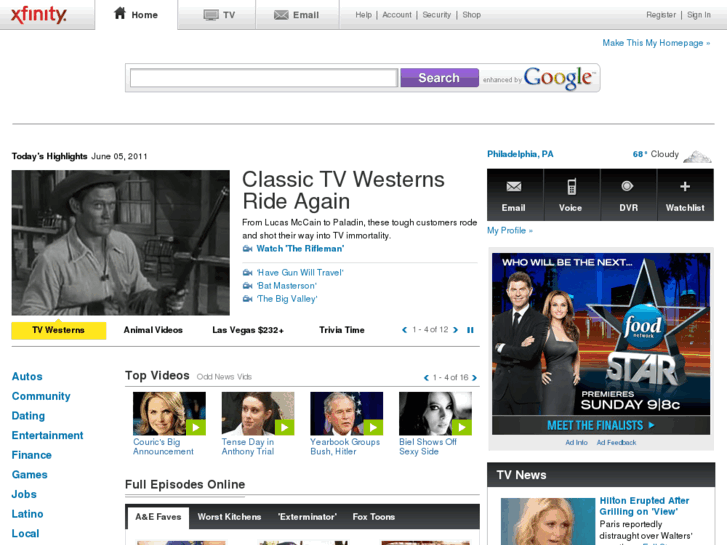Go to previous highlights with left arrow
Screen dimensions: 727x545
coord(404,330)
